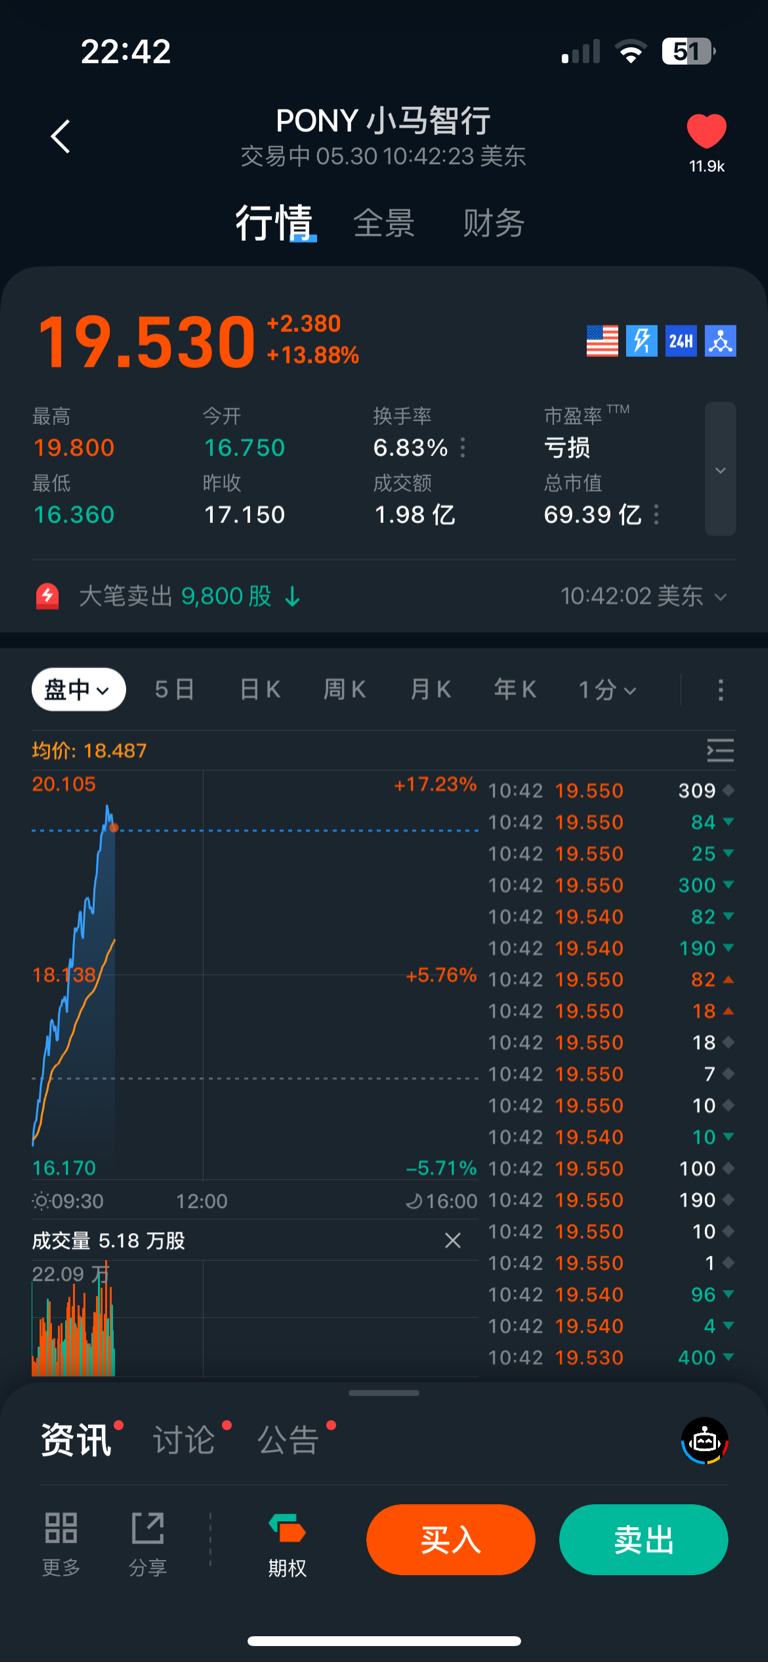Tap the red heart favorite icon

click(706, 132)
